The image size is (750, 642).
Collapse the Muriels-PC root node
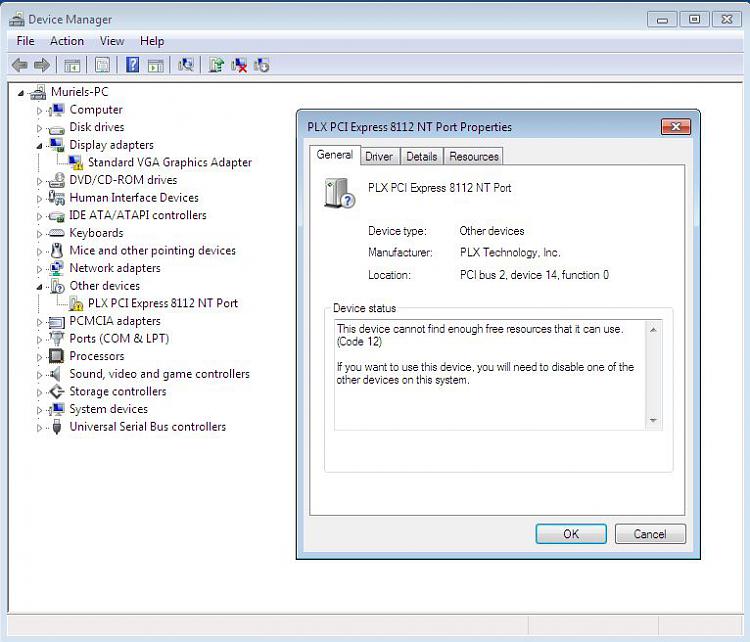tap(21, 93)
